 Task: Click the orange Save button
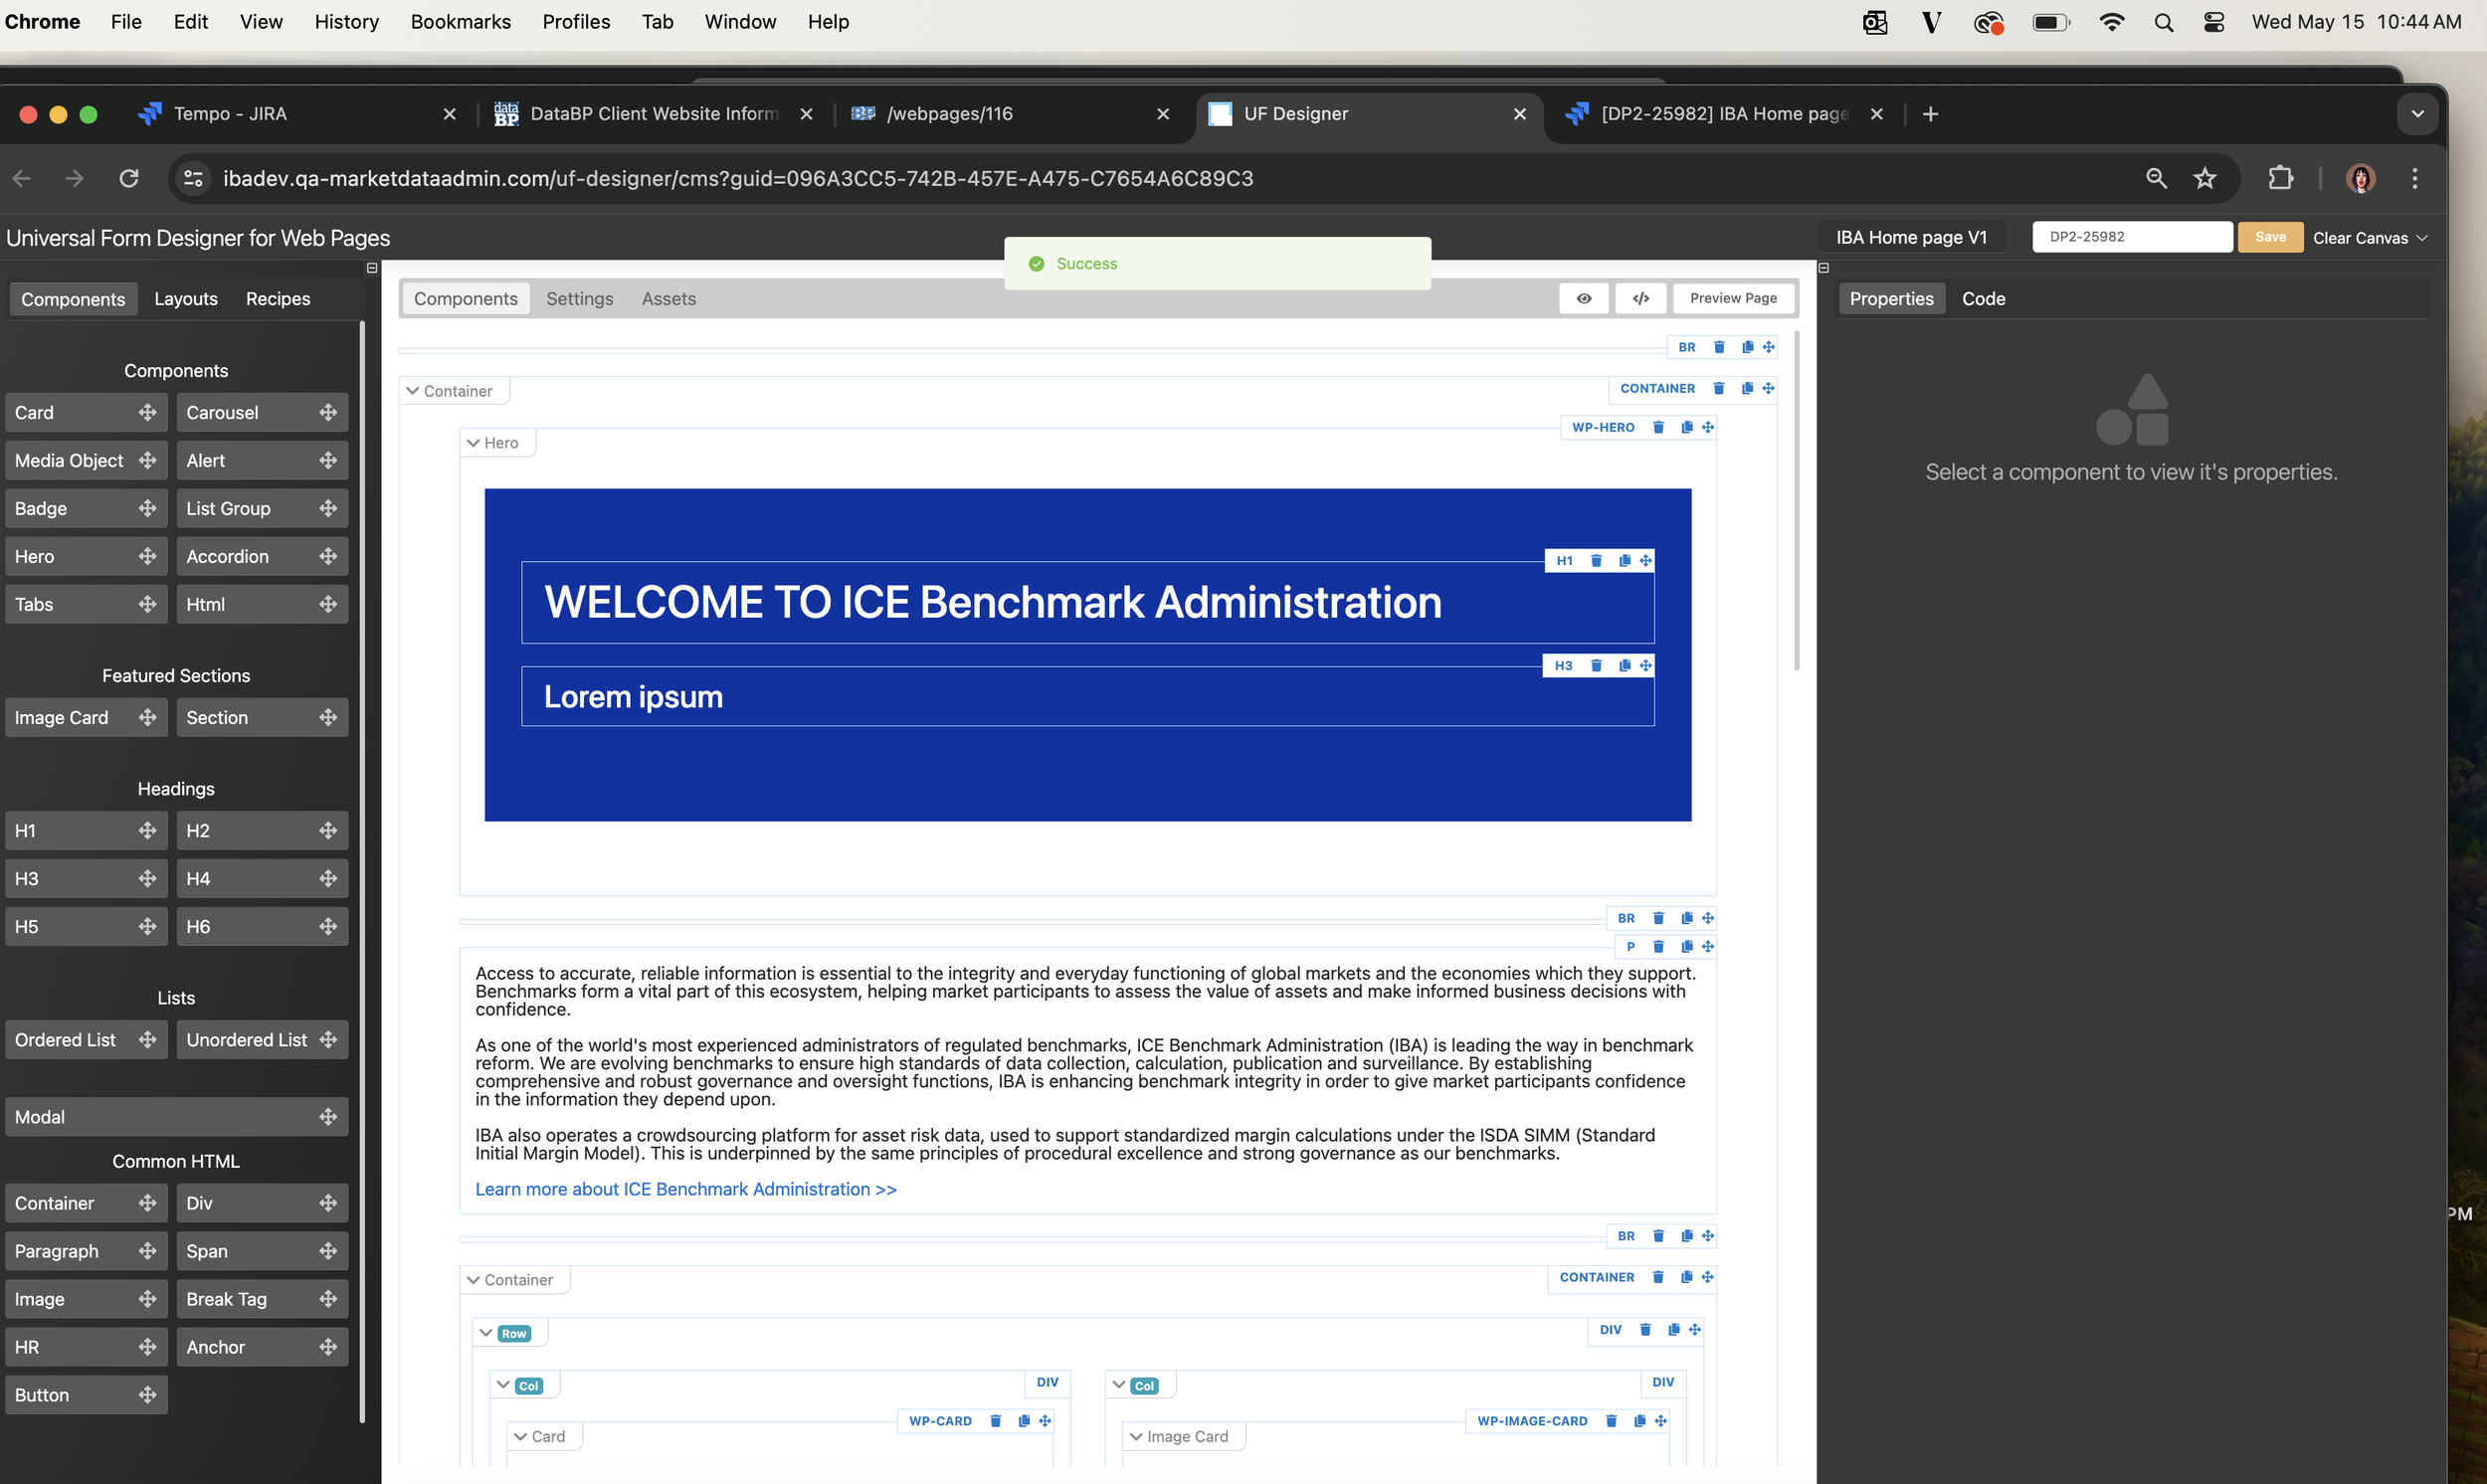coord(2270,237)
